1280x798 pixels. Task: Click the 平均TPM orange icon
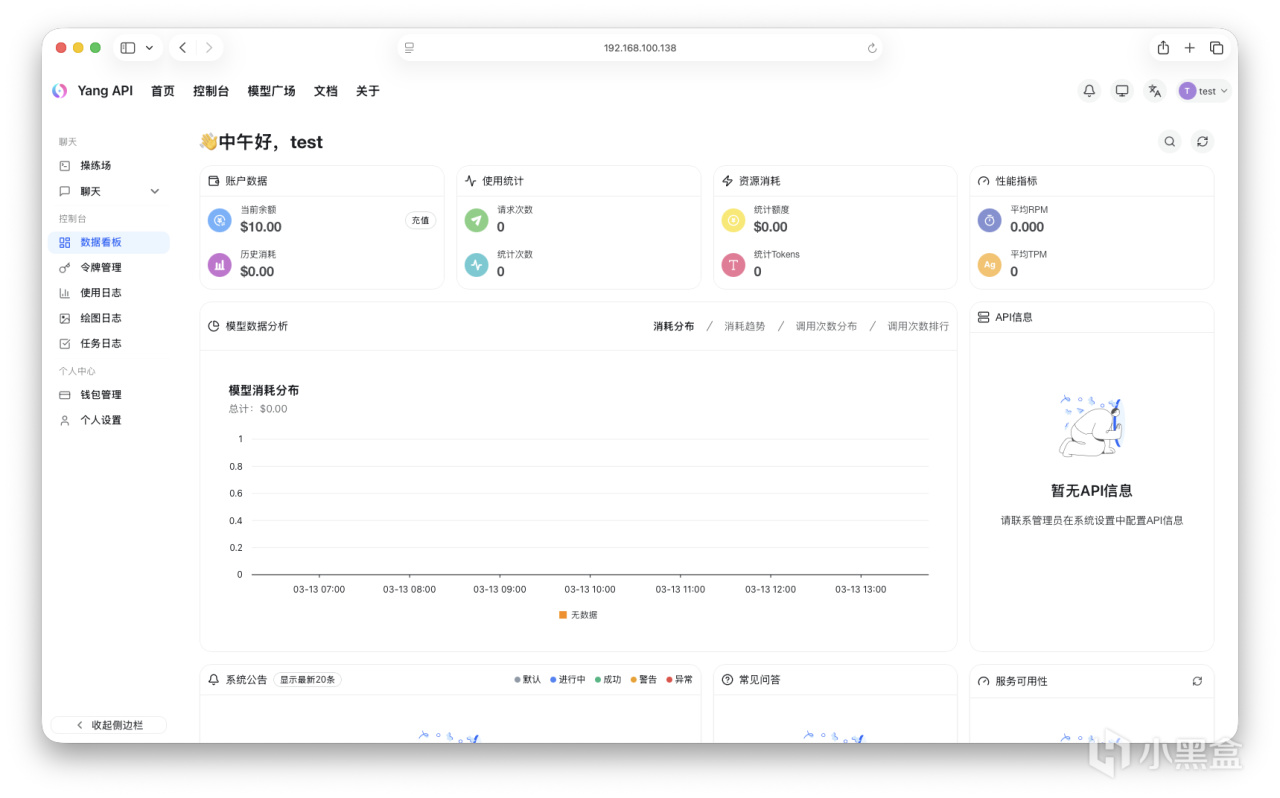coord(989,264)
